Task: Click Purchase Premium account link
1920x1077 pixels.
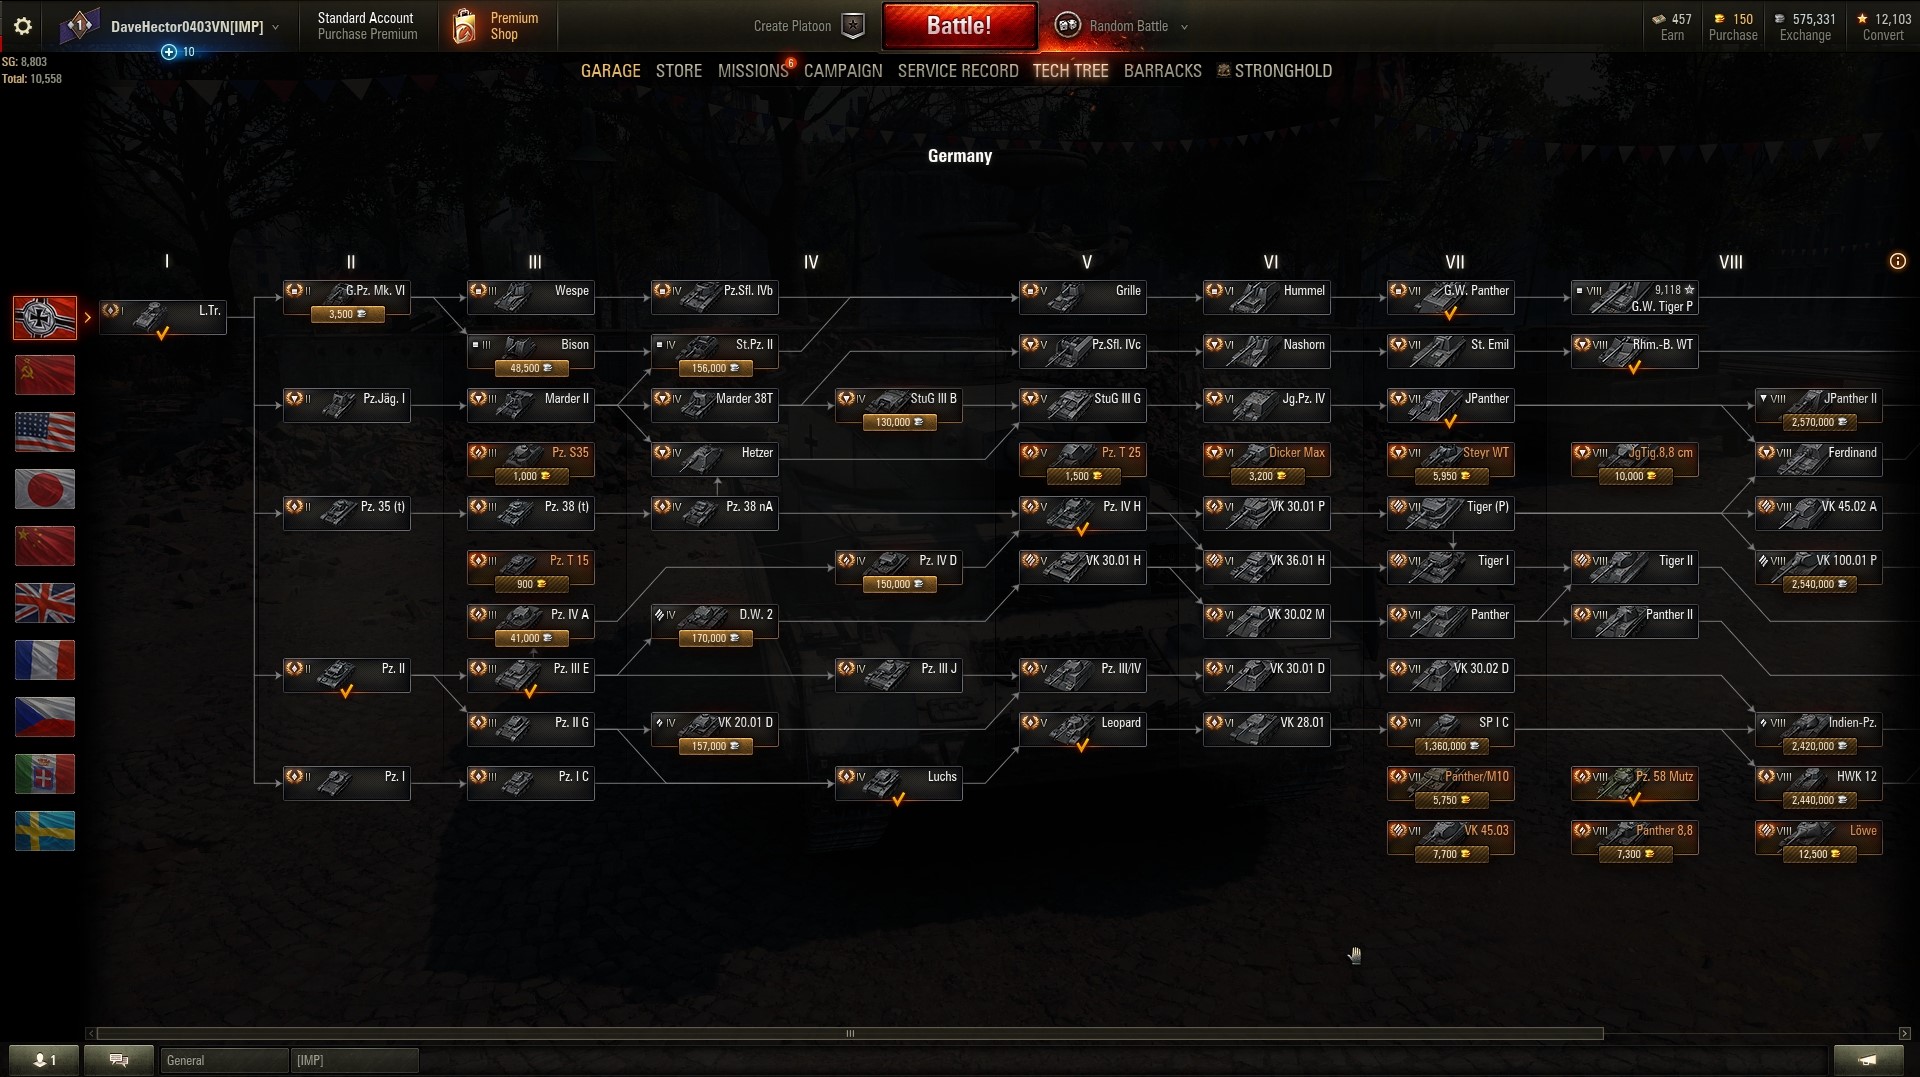Action: pos(367,35)
